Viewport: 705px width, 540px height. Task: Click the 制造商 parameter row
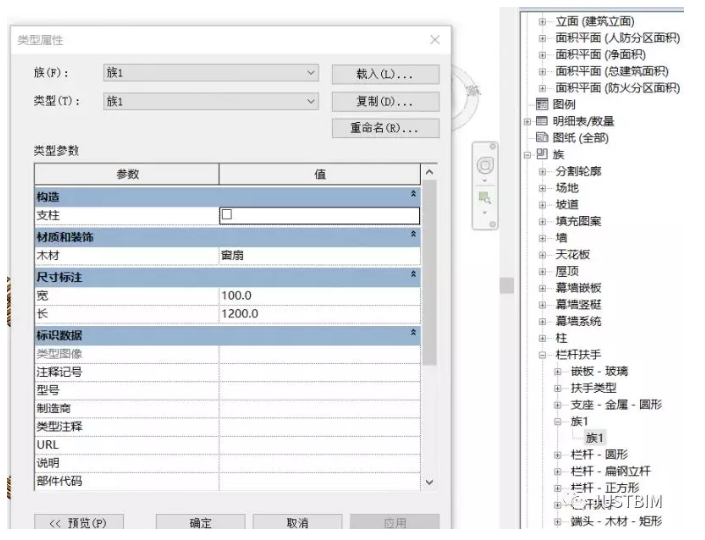click(x=228, y=409)
